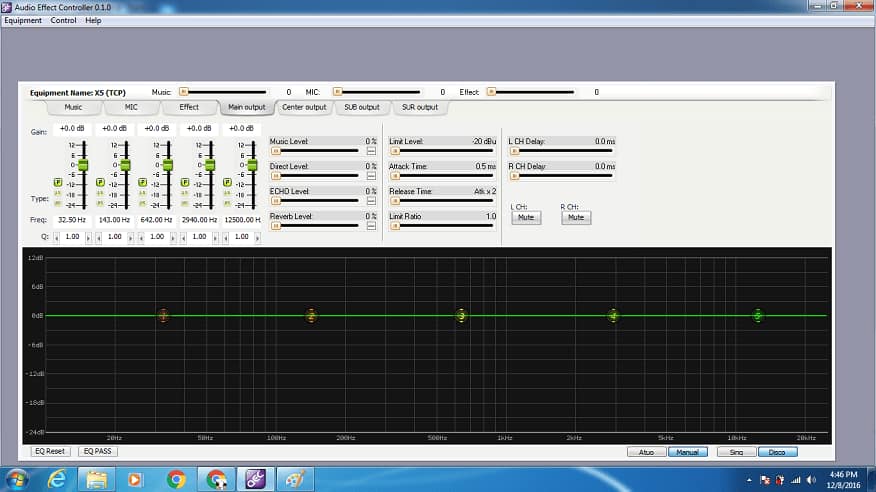Image resolution: width=876 pixels, height=492 pixels.
Task: Mute the R CH channel
Action: tap(576, 217)
